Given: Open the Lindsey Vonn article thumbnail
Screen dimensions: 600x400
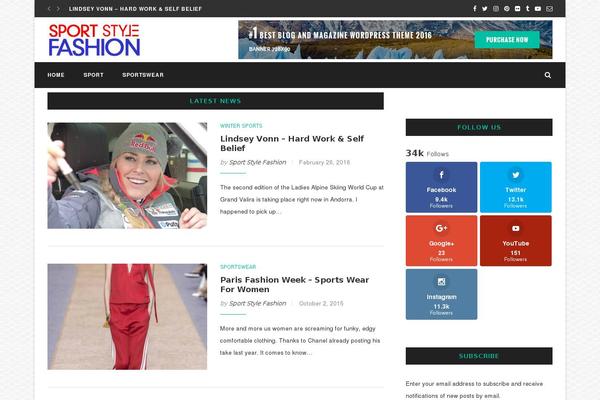Looking at the screenshot, I should [x=127, y=176].
